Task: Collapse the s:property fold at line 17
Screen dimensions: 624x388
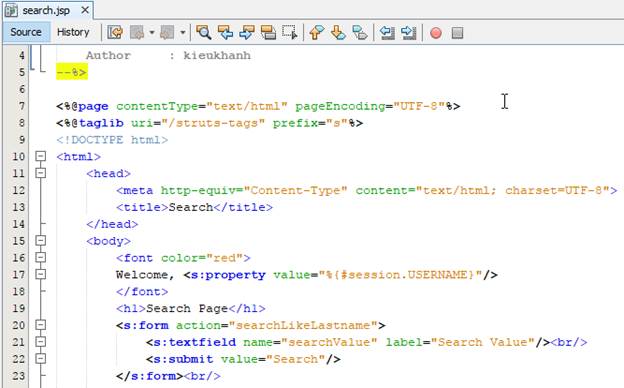Action: click(x=40, y=274)
